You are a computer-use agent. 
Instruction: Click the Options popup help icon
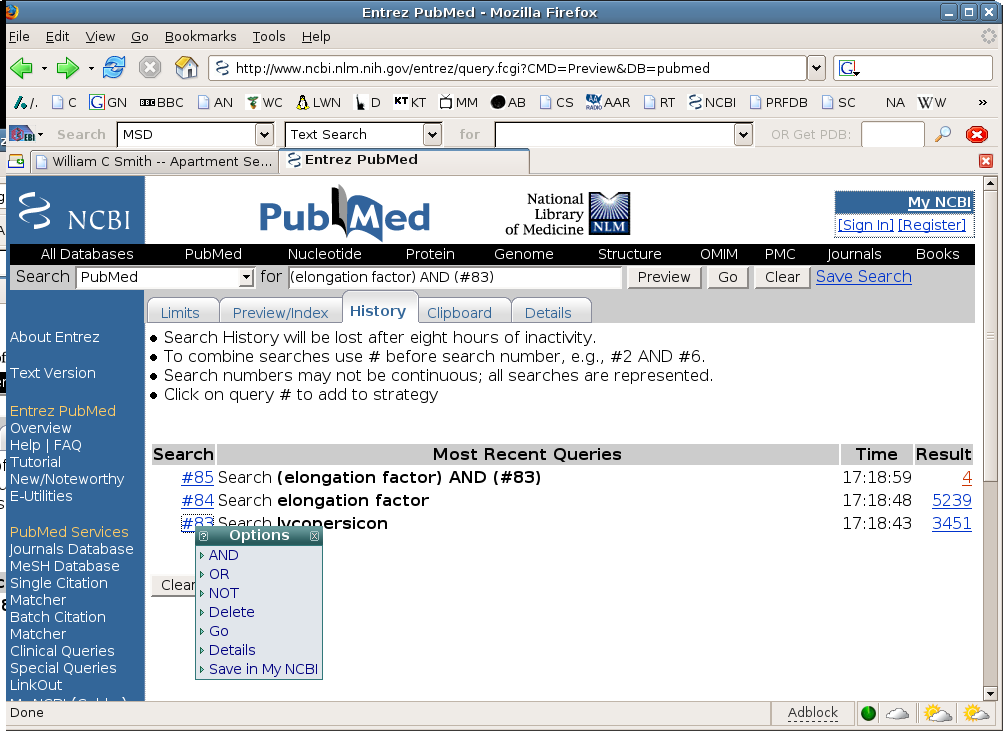[x=203, y=536]
